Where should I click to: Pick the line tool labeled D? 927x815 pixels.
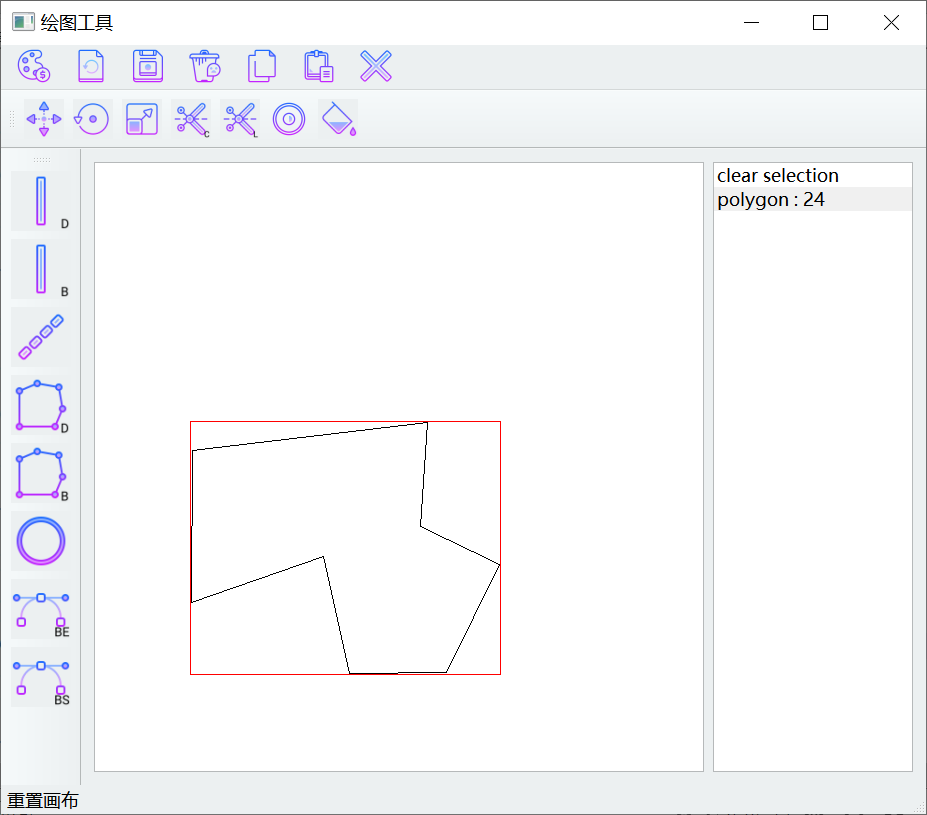coord(41,201)
